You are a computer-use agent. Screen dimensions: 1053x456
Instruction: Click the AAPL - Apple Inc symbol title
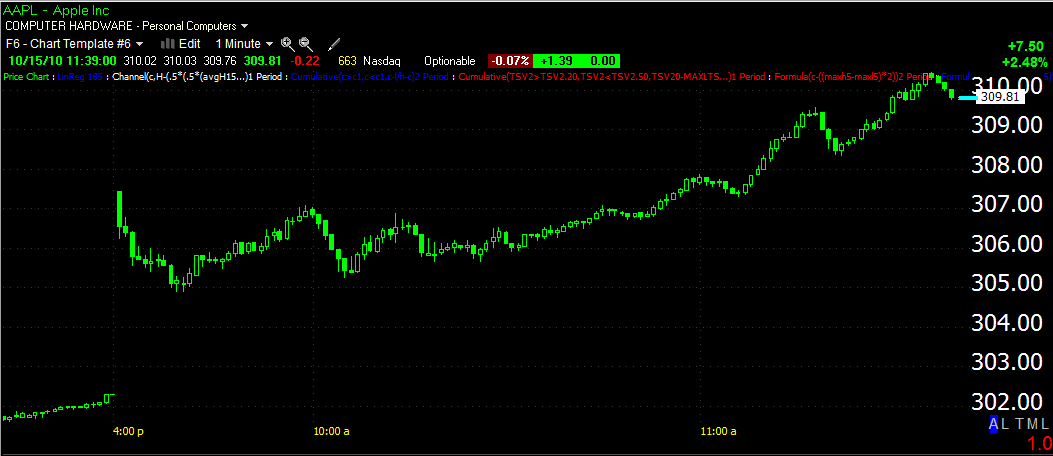click(56, 10)
